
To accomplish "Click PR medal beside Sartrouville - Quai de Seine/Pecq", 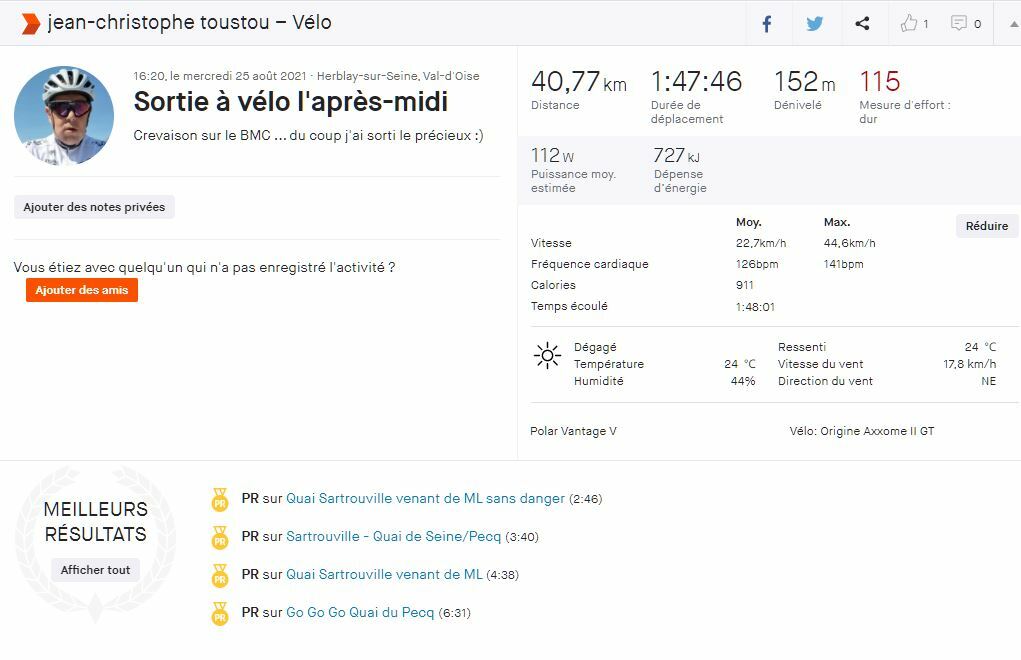I will coord(220,537).
